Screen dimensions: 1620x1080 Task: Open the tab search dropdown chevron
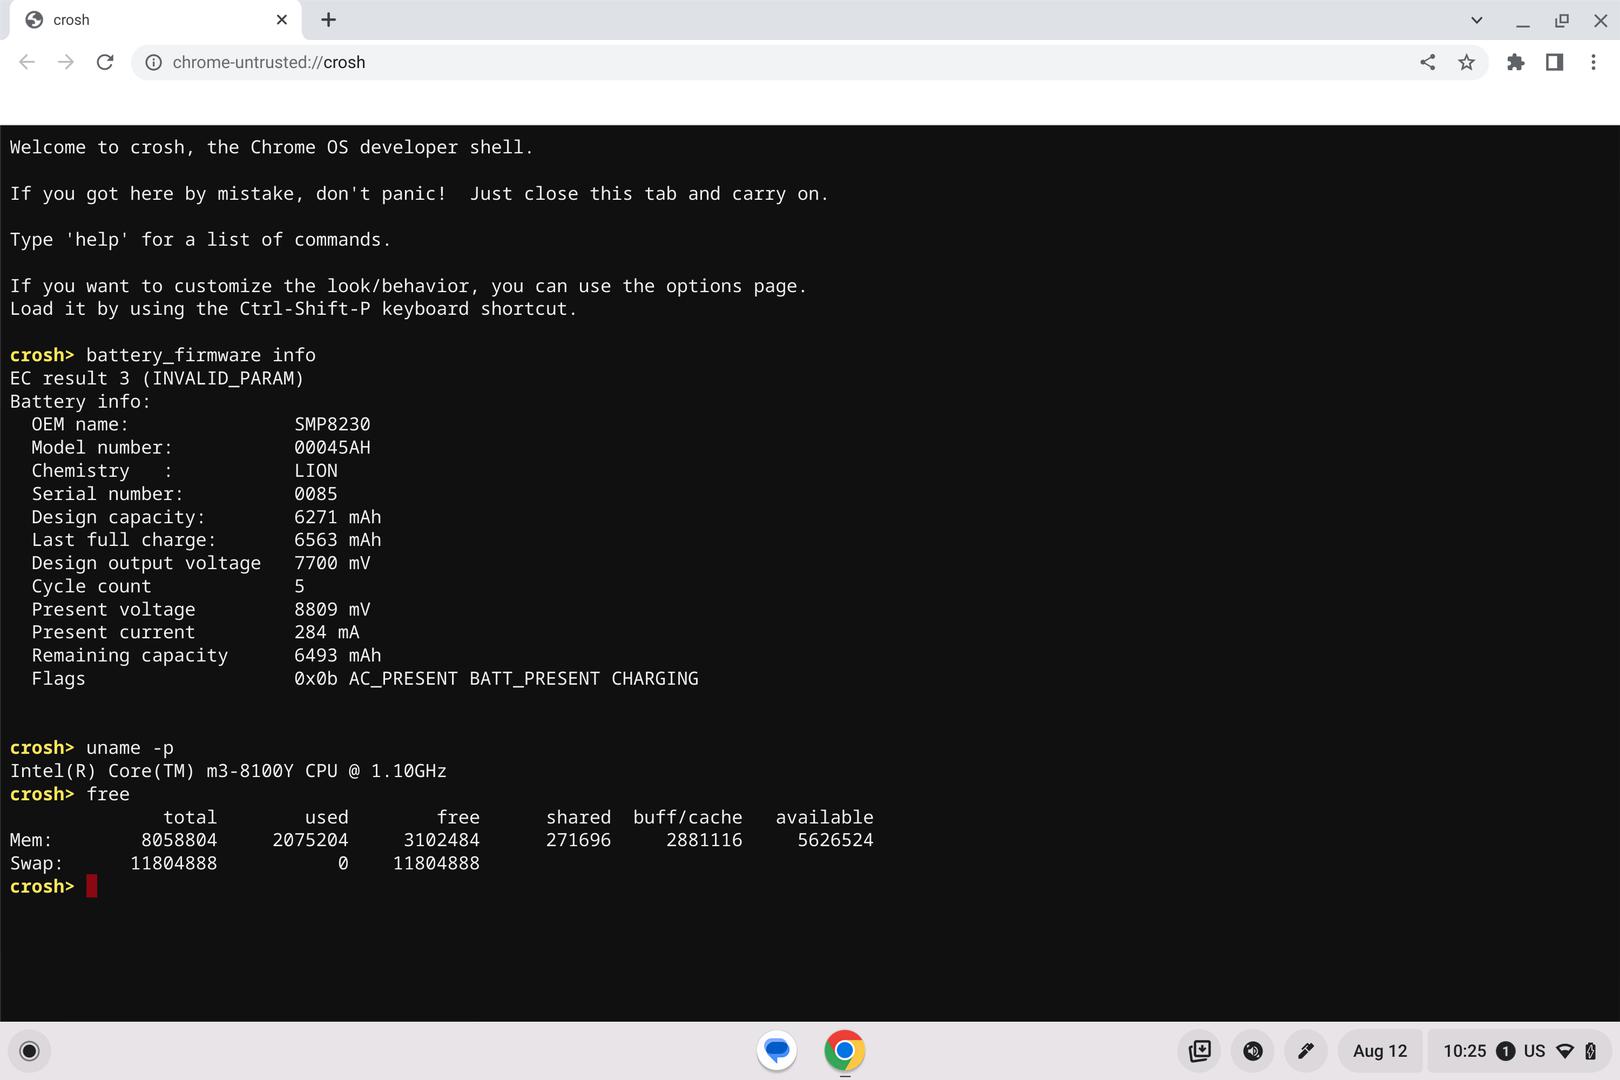[1477, 20]
